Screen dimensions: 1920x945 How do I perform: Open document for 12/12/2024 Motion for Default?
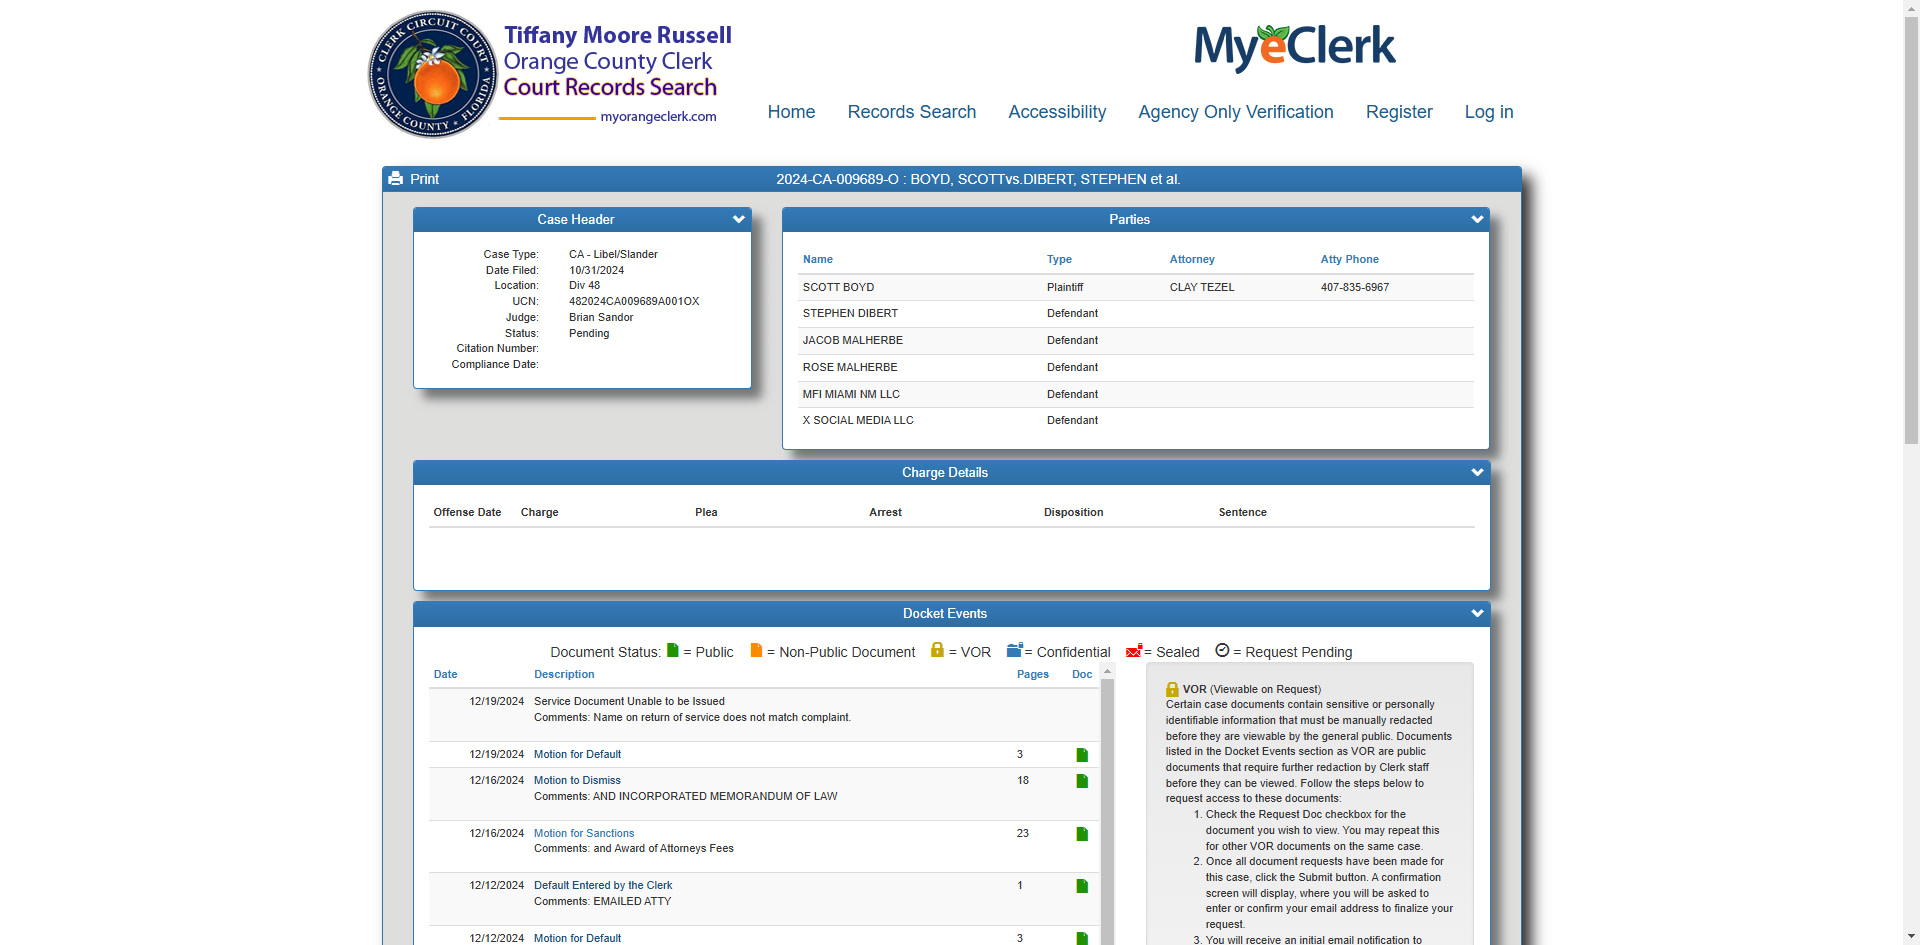pyautogui.click(x=1082, y=938)
